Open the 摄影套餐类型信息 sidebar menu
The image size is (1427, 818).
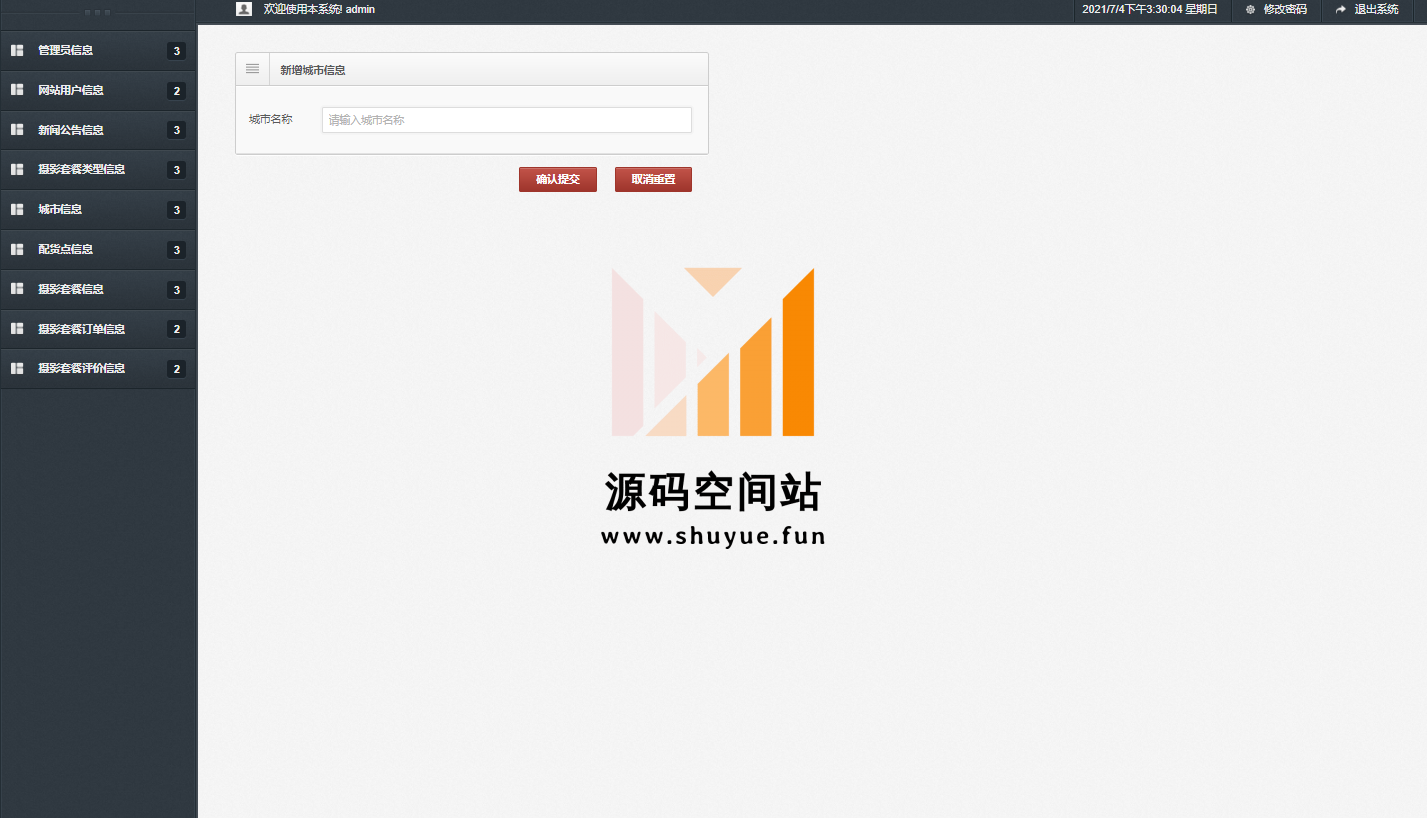click(98, 169)
